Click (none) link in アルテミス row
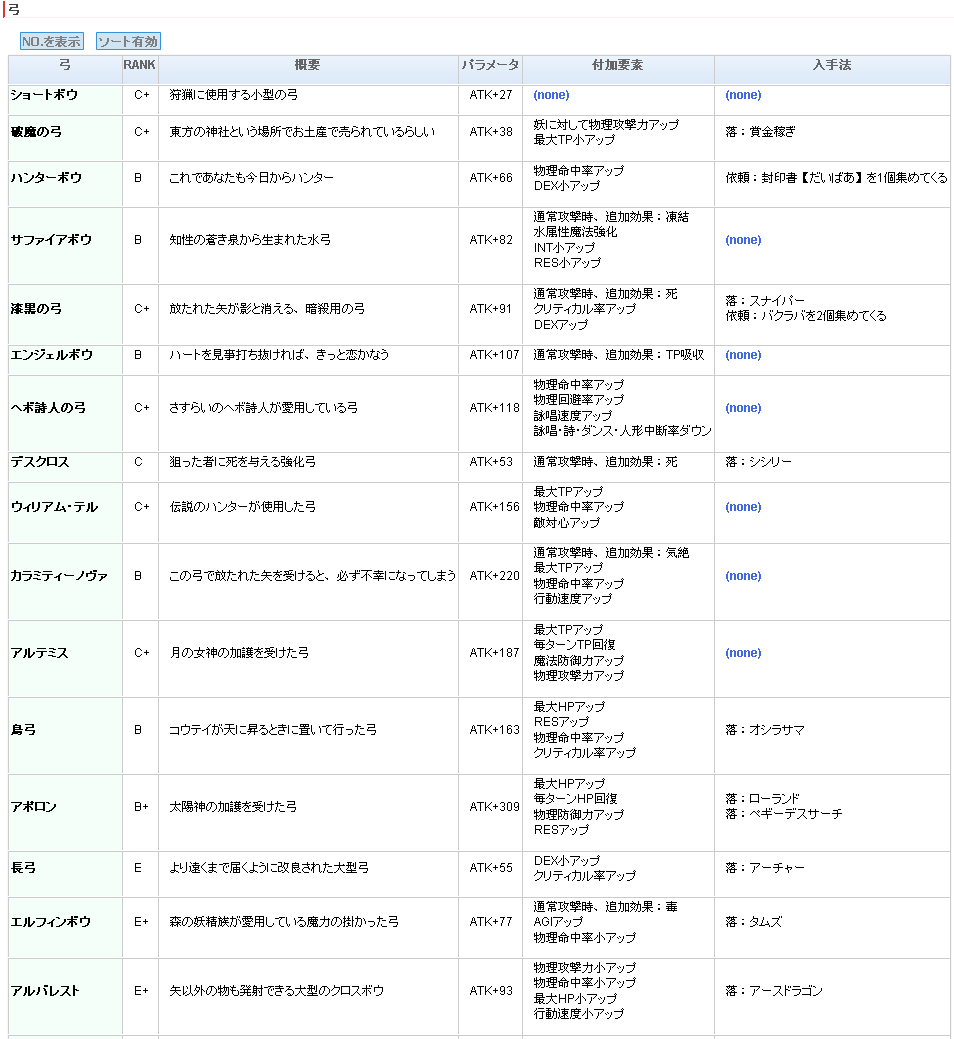This screenshot has height=1039, width=954. click(x=743, y=653)
